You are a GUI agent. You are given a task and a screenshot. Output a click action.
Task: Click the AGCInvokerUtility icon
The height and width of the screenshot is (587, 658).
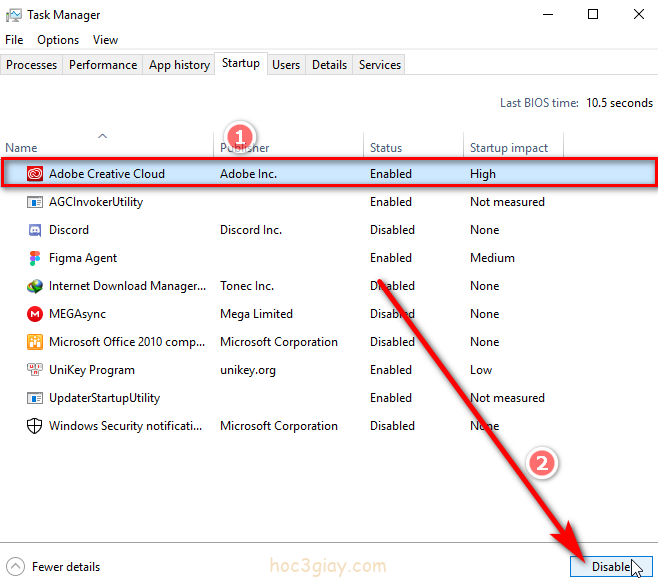34,202
